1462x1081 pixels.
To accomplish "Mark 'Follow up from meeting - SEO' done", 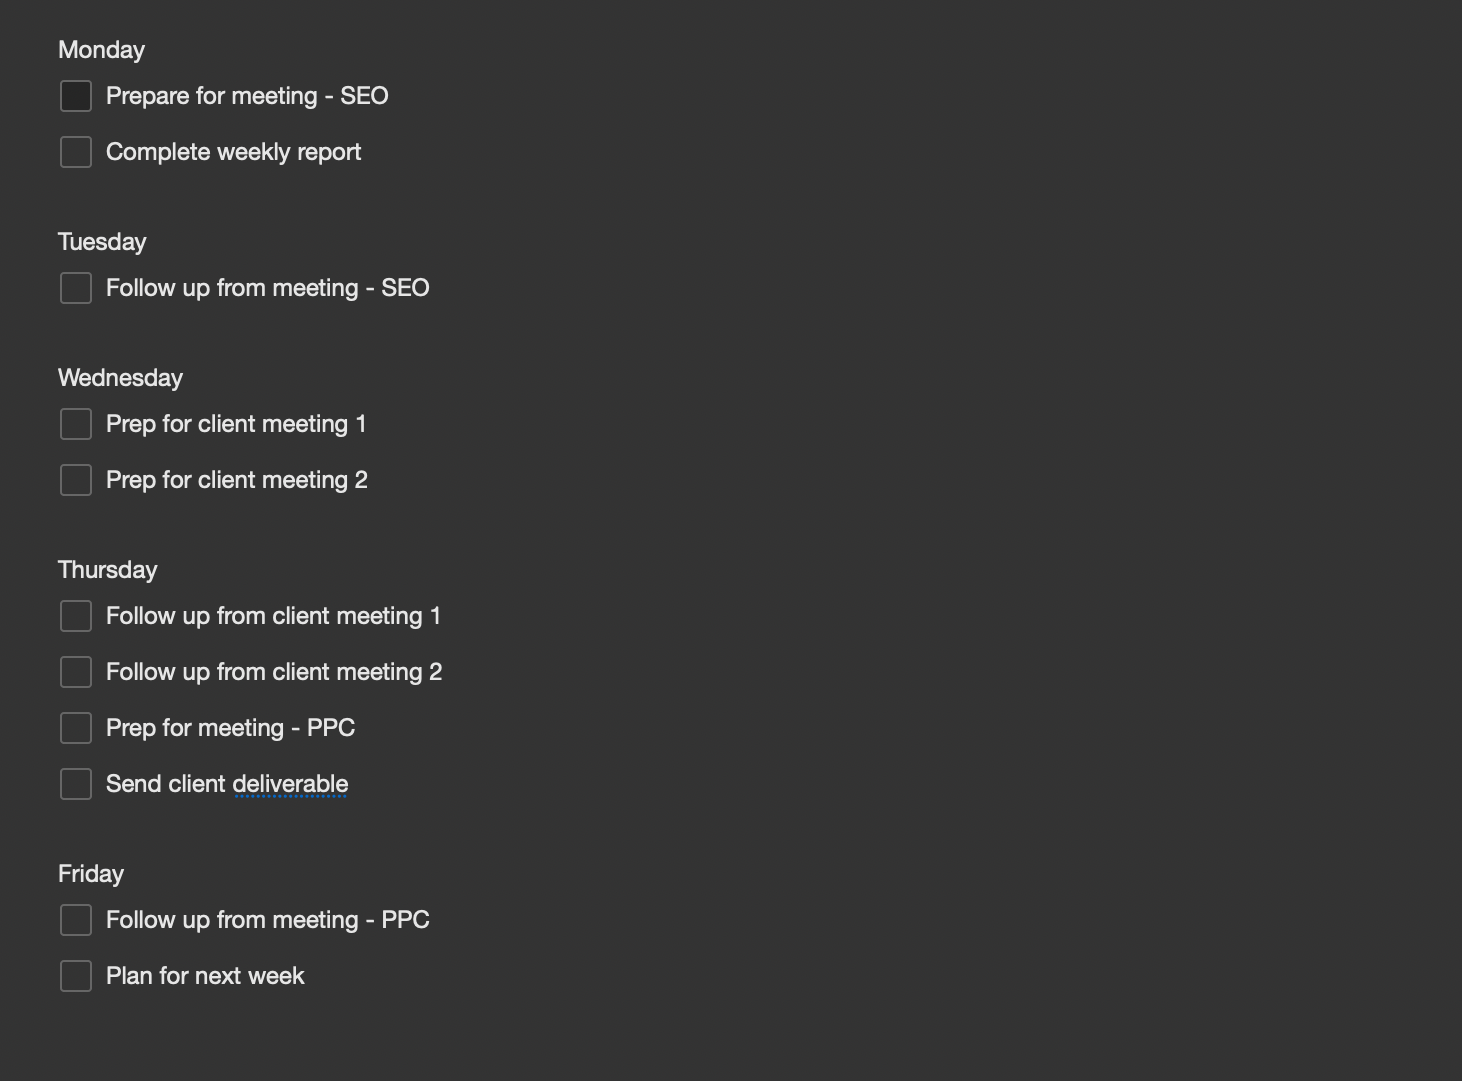I will tap(76, 288).
